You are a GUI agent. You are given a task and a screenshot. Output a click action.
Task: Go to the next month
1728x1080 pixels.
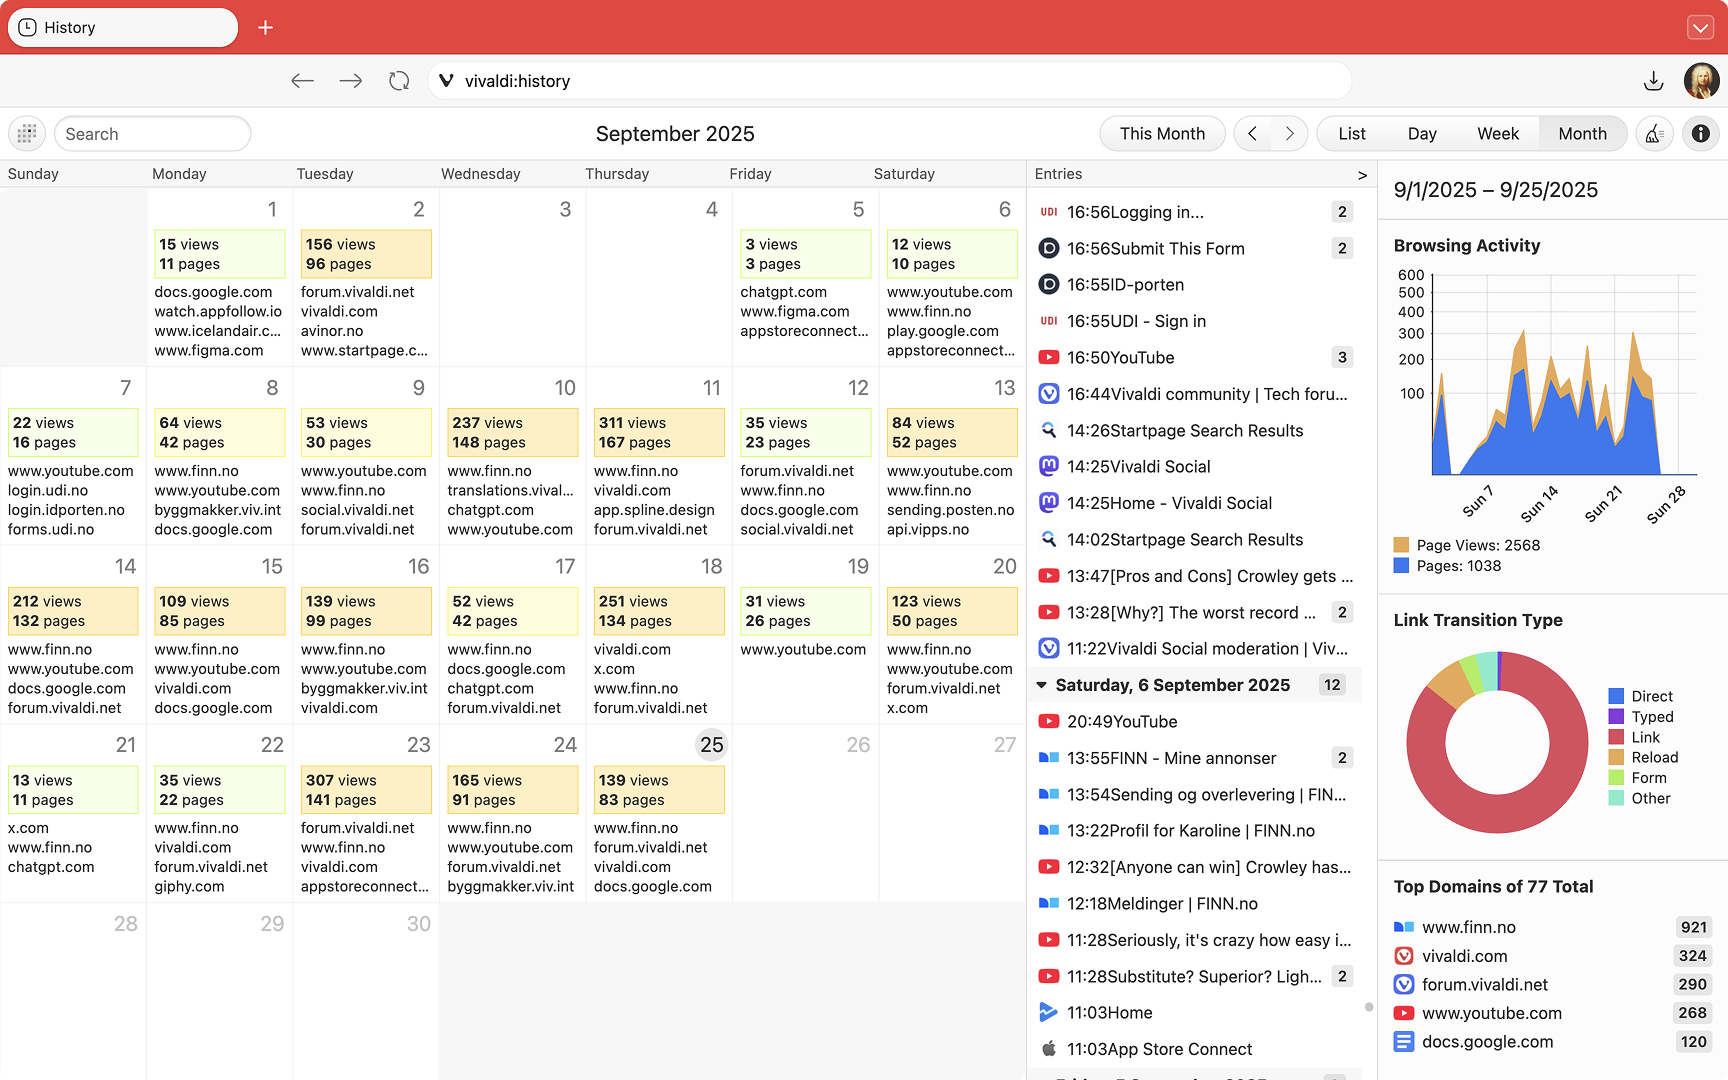[1289, 134]
